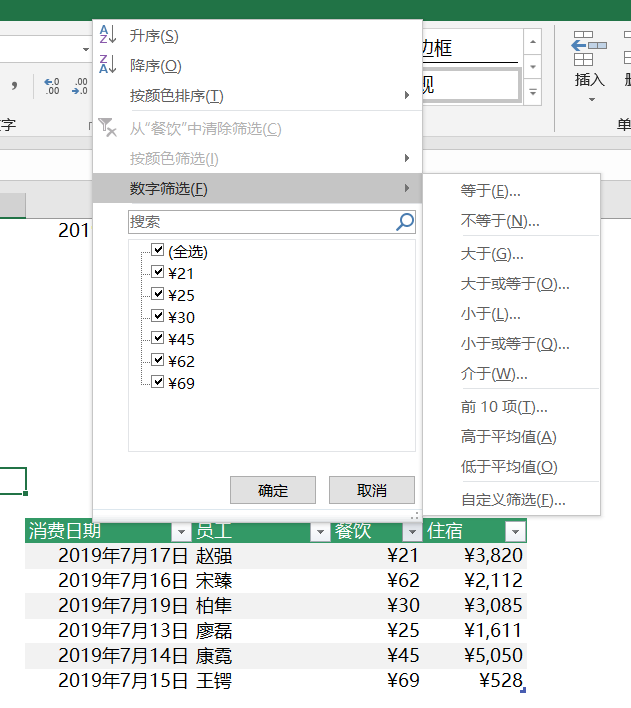
Task: Choose 自定义筛选(F)... from the submenu
Action: click(513, 500)
